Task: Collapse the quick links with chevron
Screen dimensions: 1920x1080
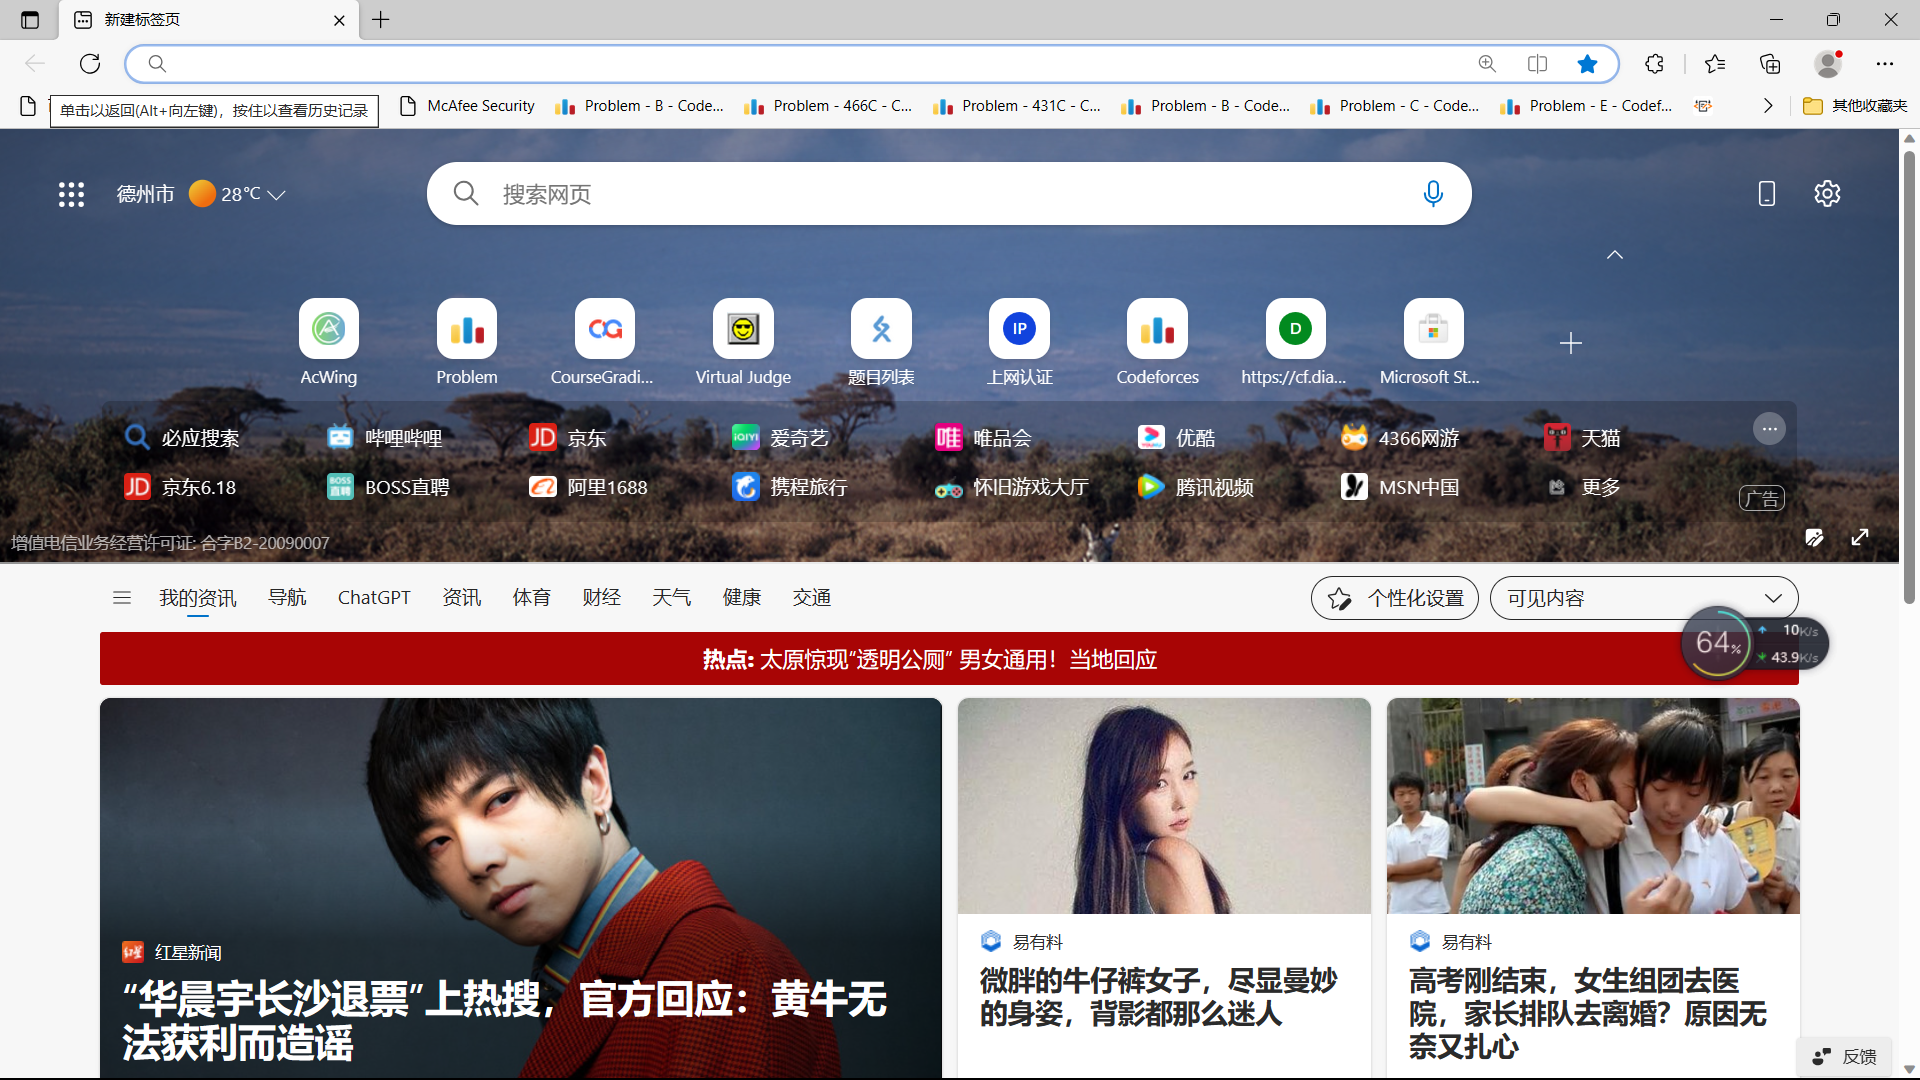Action: pyautogui.click(x=1614, y=255)
